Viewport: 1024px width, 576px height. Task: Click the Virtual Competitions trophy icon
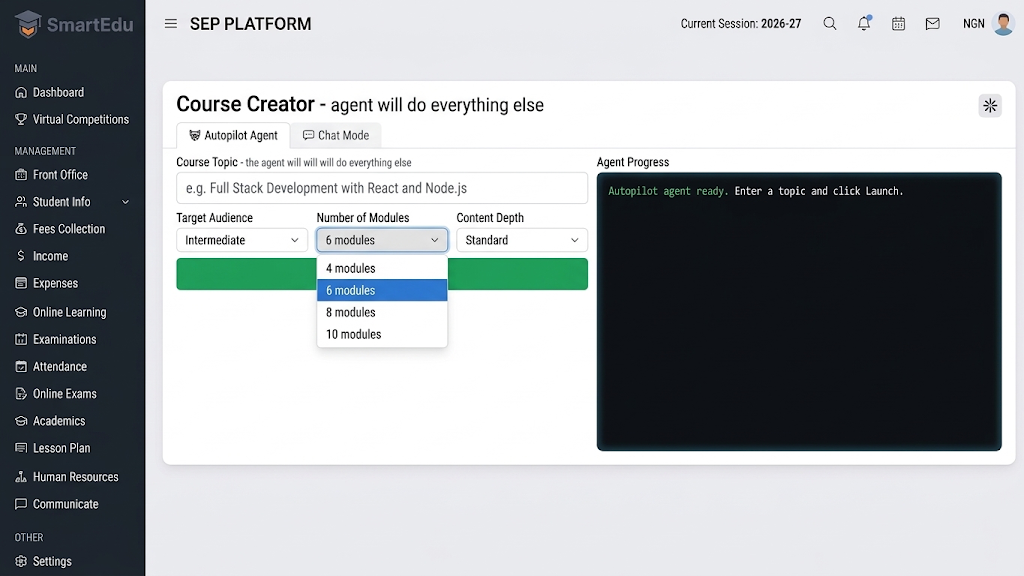tap(21, 119)
